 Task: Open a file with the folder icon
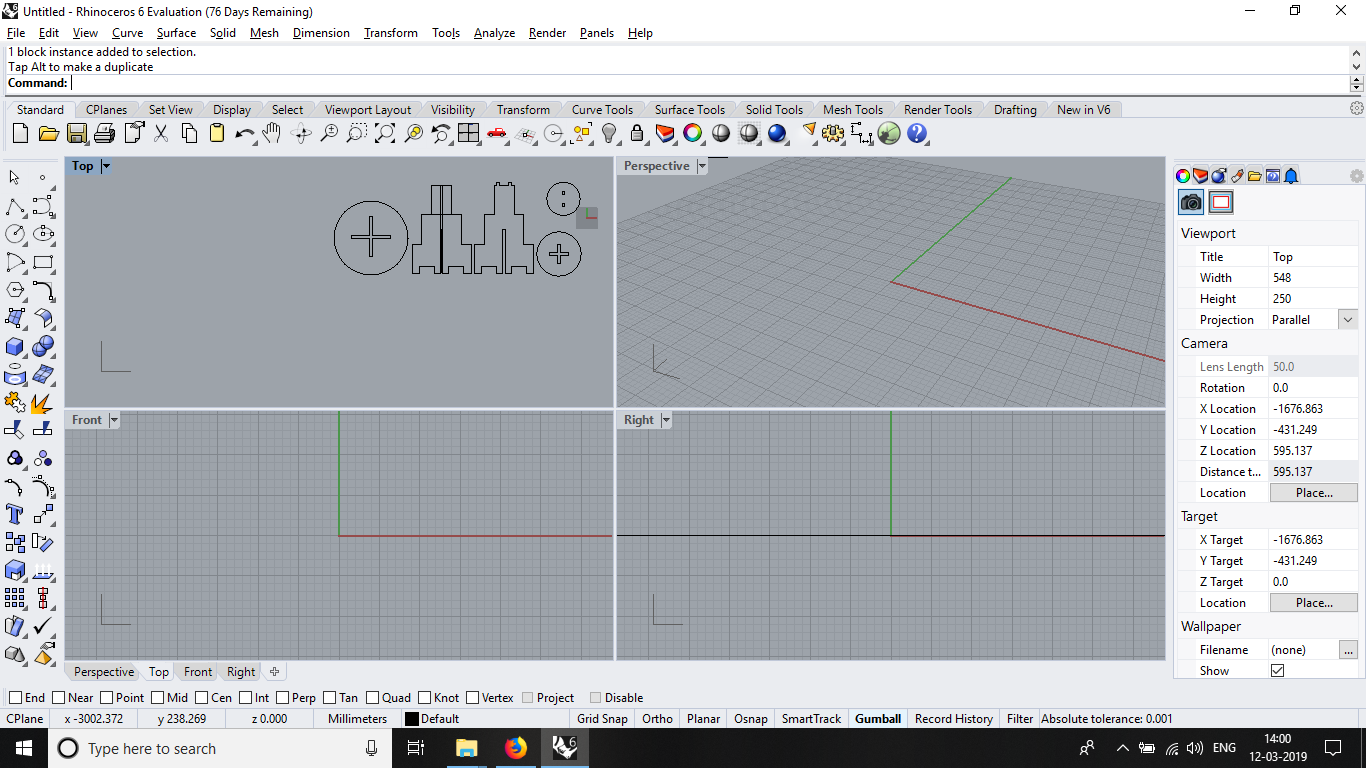point(48,133)
